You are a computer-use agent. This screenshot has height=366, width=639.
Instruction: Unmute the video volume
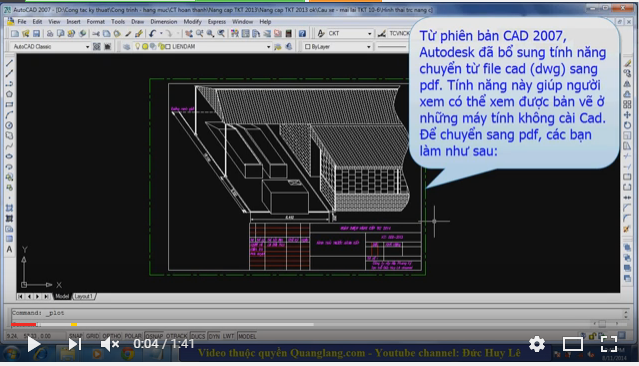pyautogui.click(x=110, y=344)
